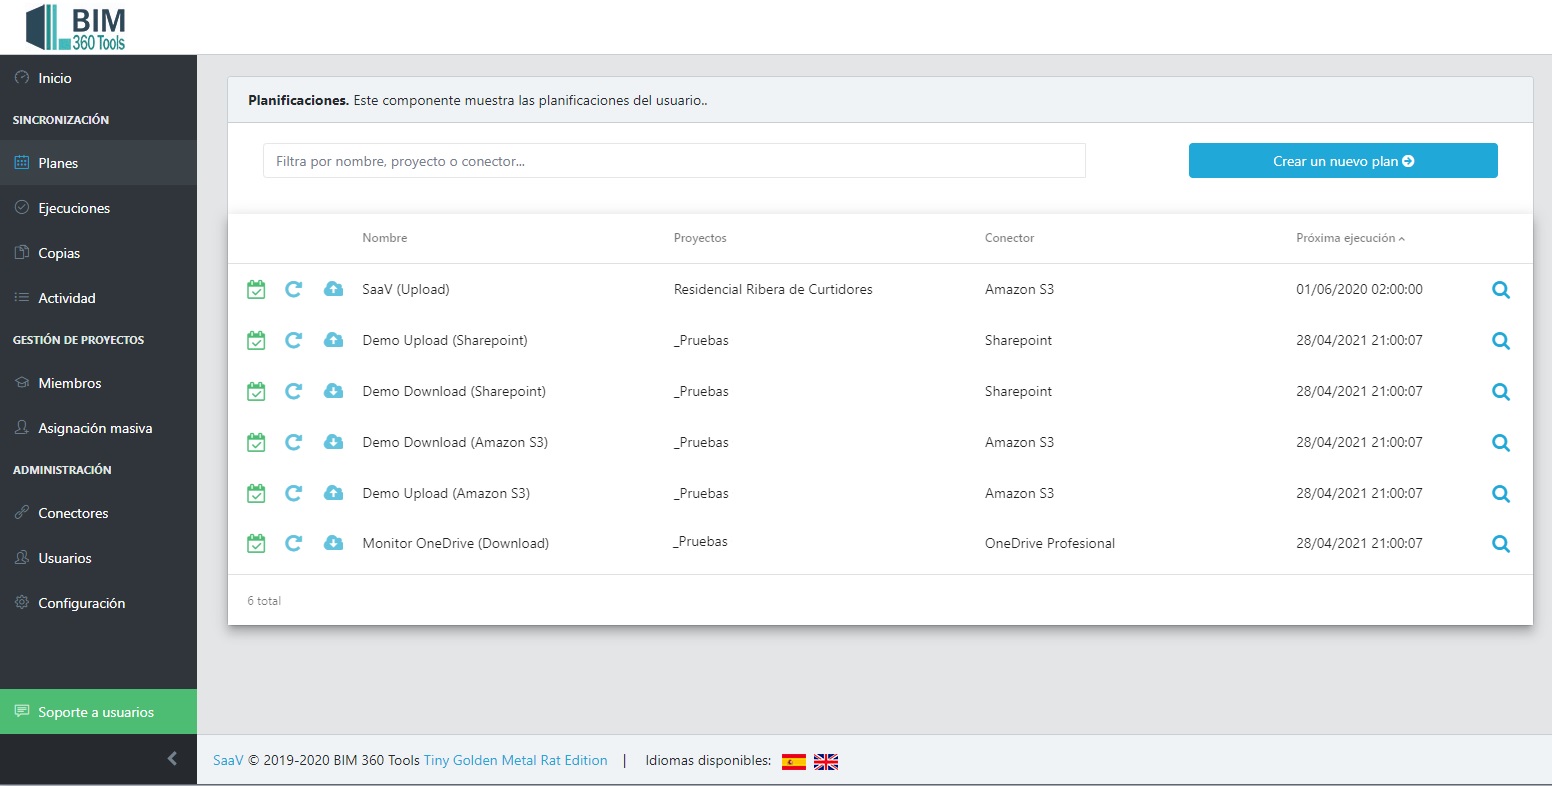Click the magnifier icon for Monitor OneDrive (Download)
The image size is (1552, 786).
1500,544
